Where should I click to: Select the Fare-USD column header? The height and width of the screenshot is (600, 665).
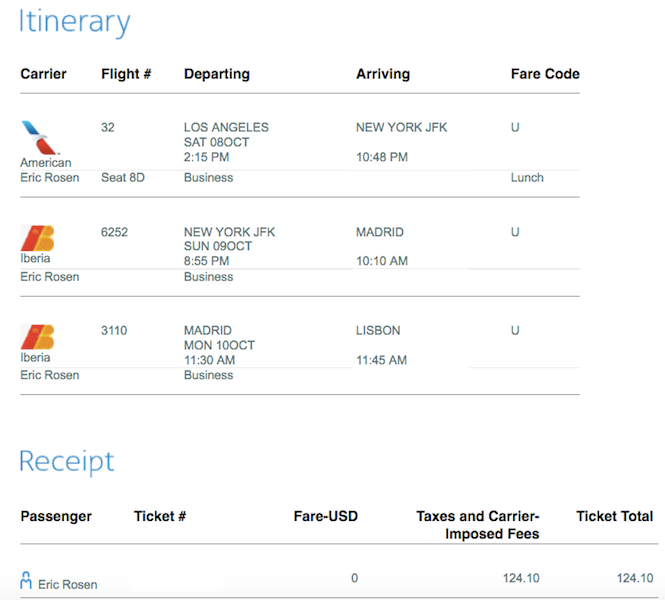326,516
